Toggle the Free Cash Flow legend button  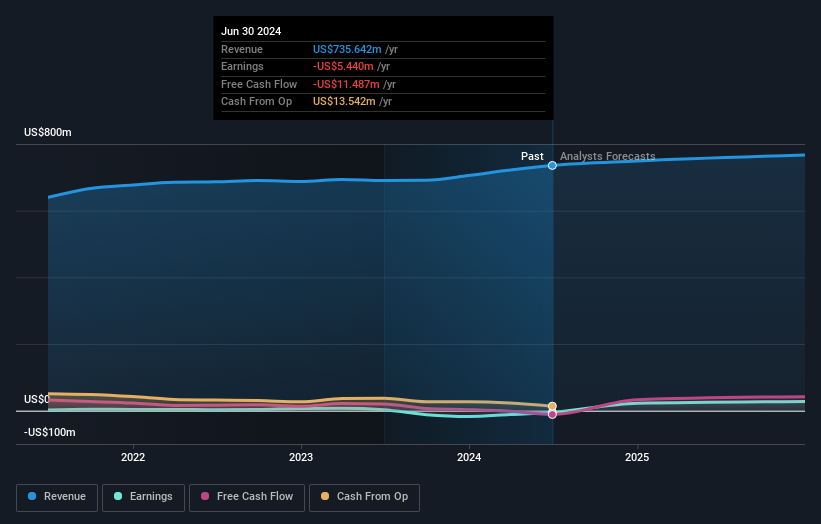point(247,497)
